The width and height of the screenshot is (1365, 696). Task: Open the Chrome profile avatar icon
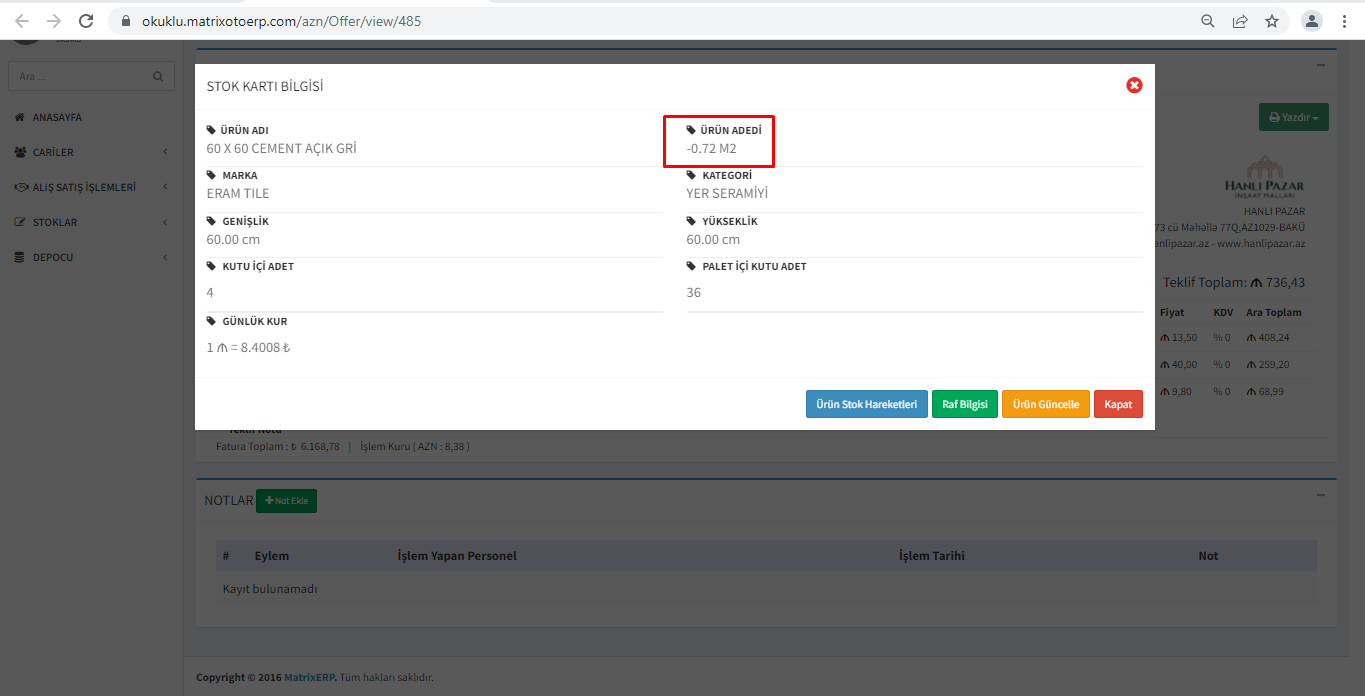tap(1311, 21)
